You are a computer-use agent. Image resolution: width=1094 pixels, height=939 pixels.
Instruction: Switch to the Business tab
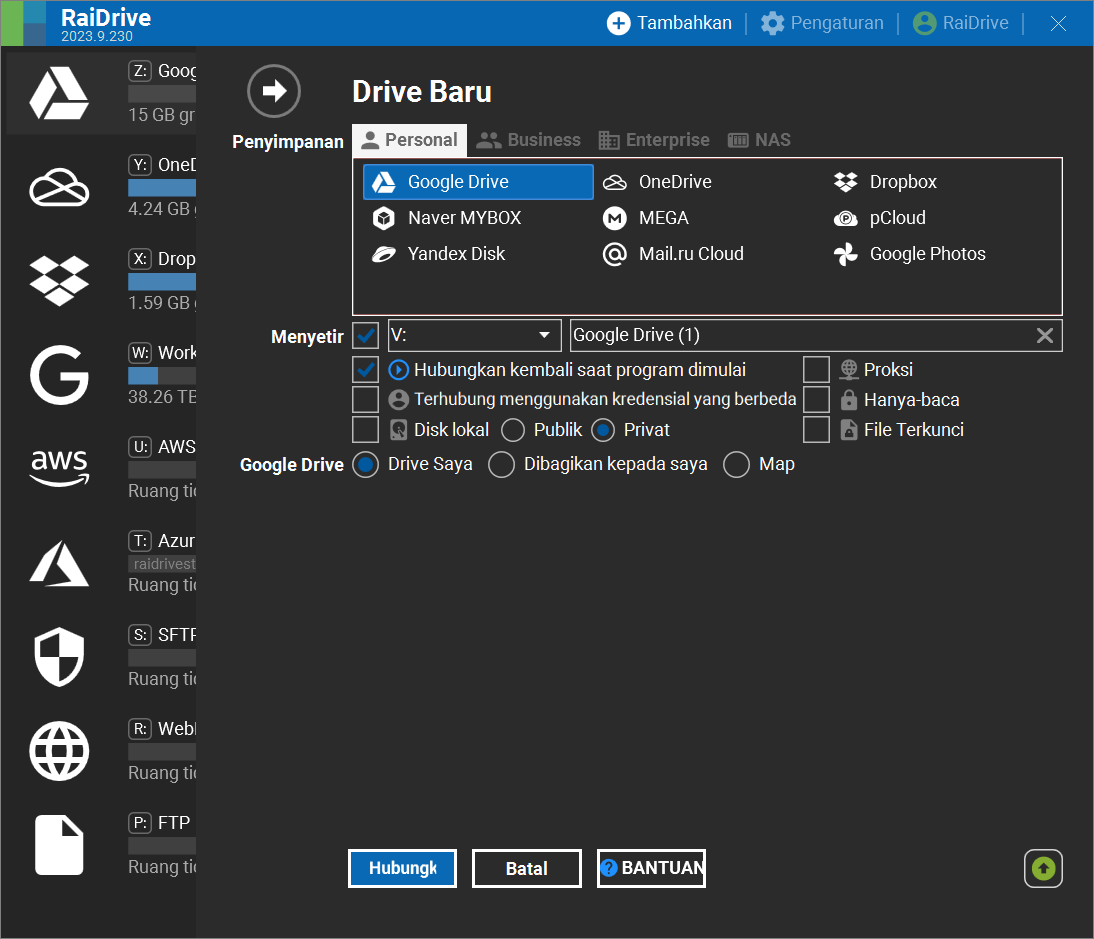pos(528,140)
